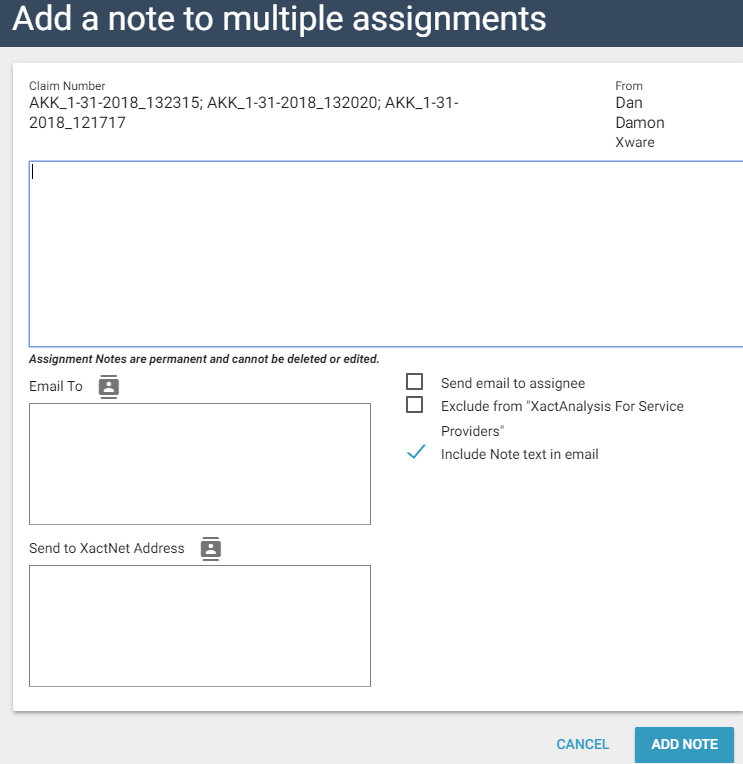This screenshot has width=743, height=764.
Task: Click the "Claim Number" caption
Action: click(x=67, y=86)
